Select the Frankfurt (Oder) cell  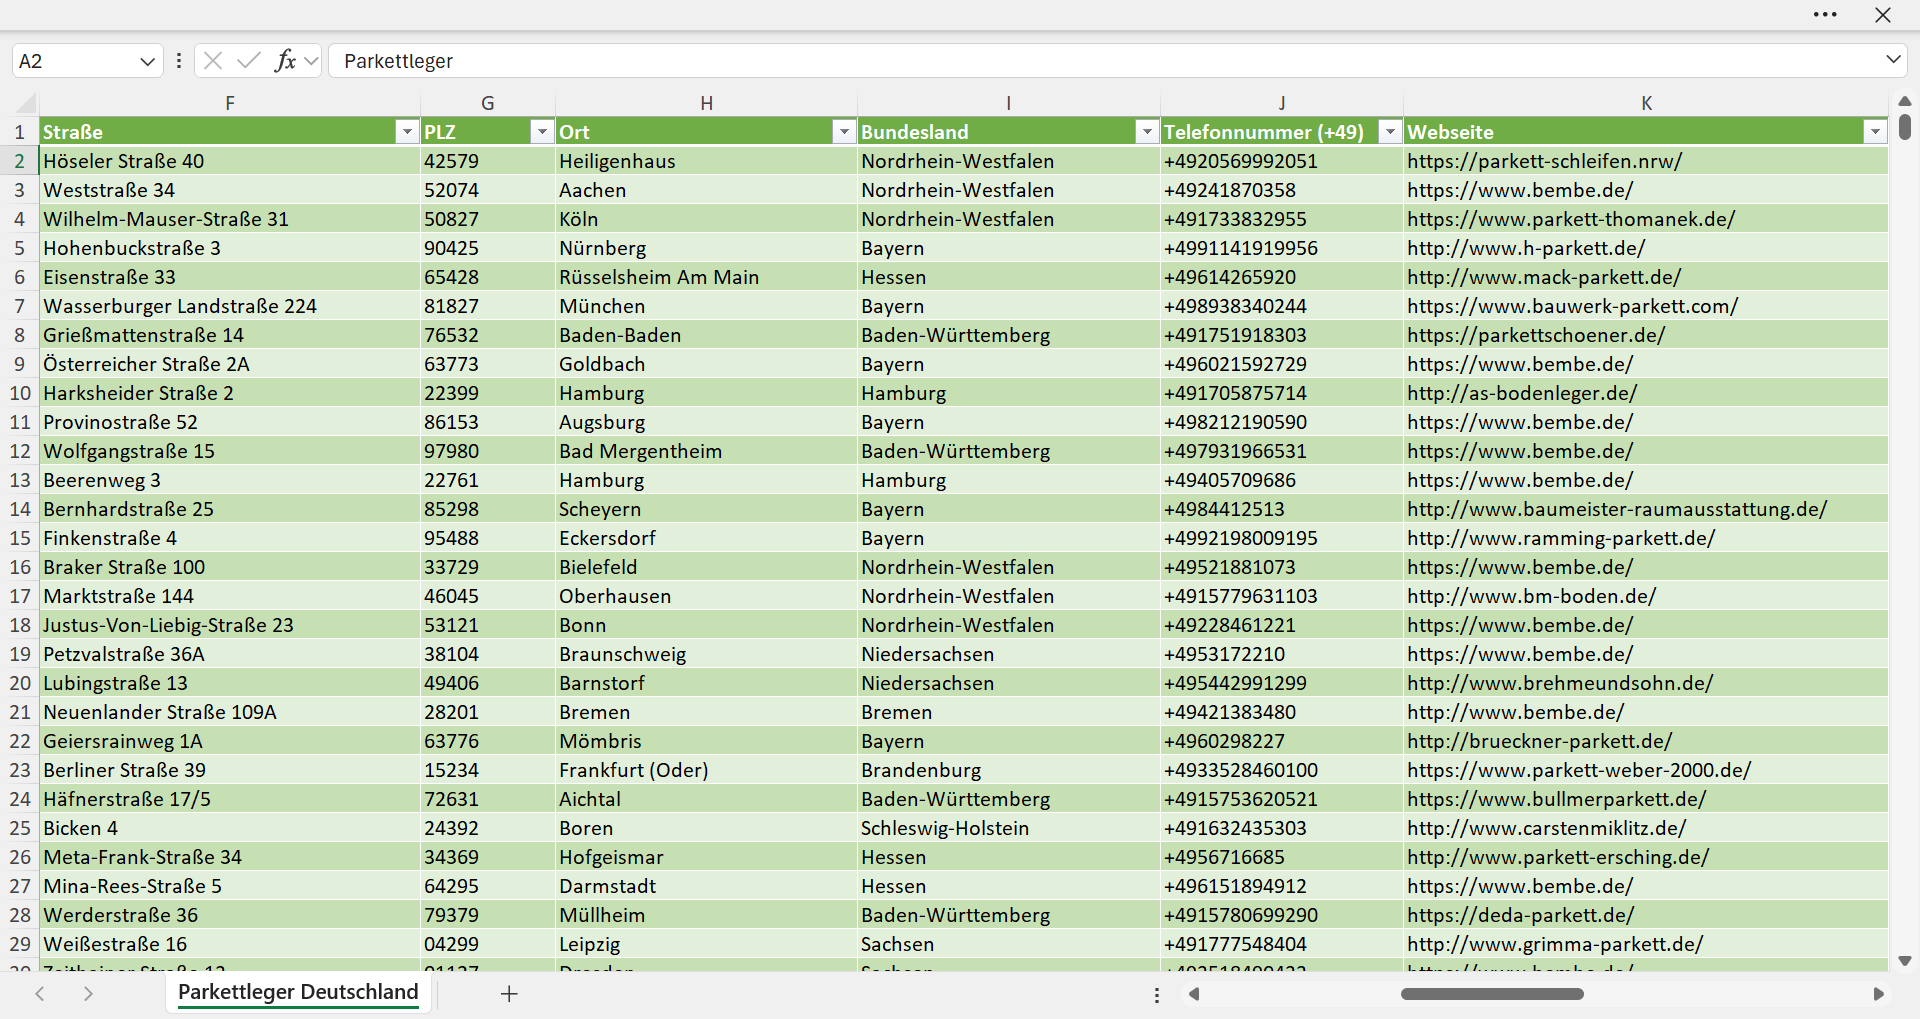pos(707,770)
